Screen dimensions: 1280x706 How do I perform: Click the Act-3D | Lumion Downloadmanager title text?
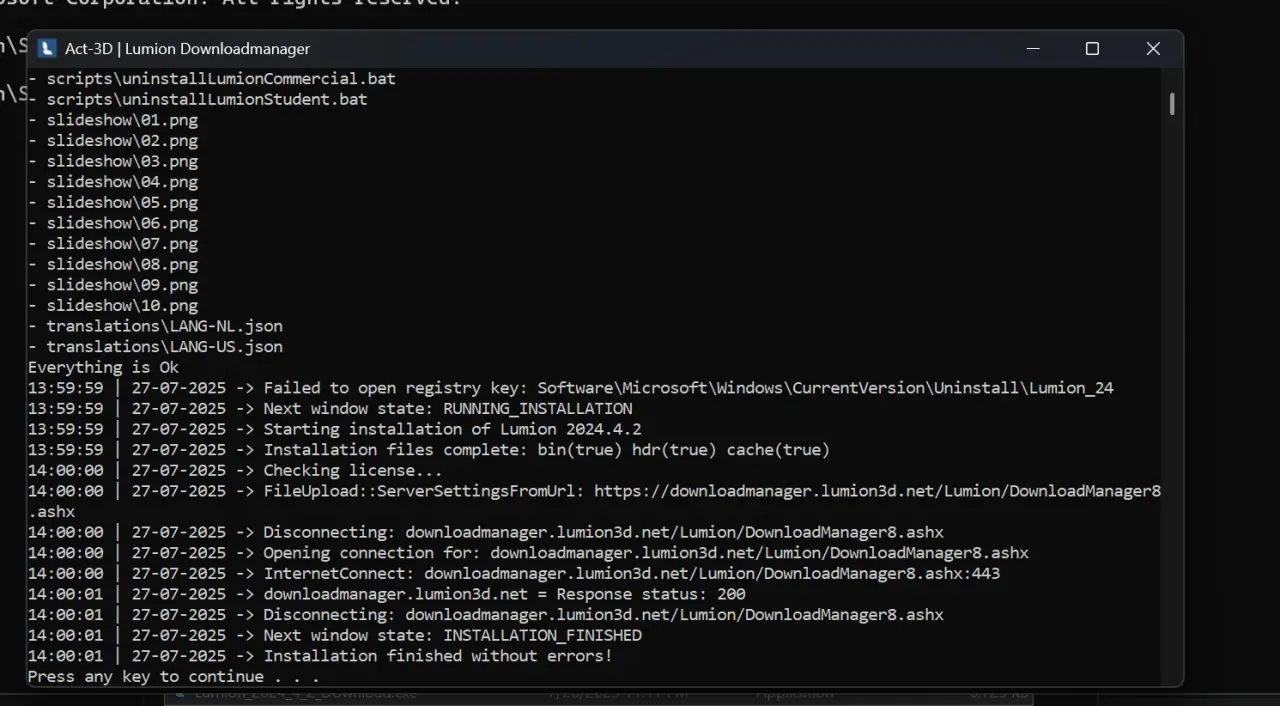[x=187, y=49]
